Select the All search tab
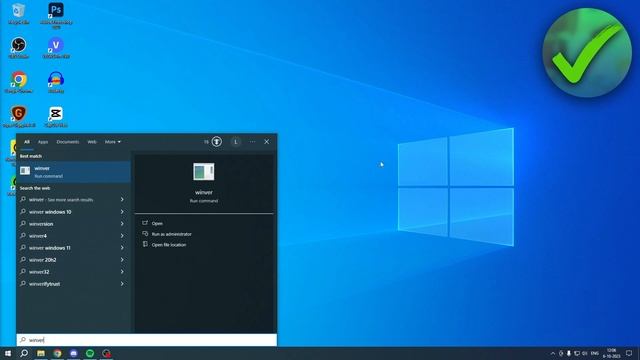The width and height of the screenshot is (640, 360). click(x=27, y=142)
